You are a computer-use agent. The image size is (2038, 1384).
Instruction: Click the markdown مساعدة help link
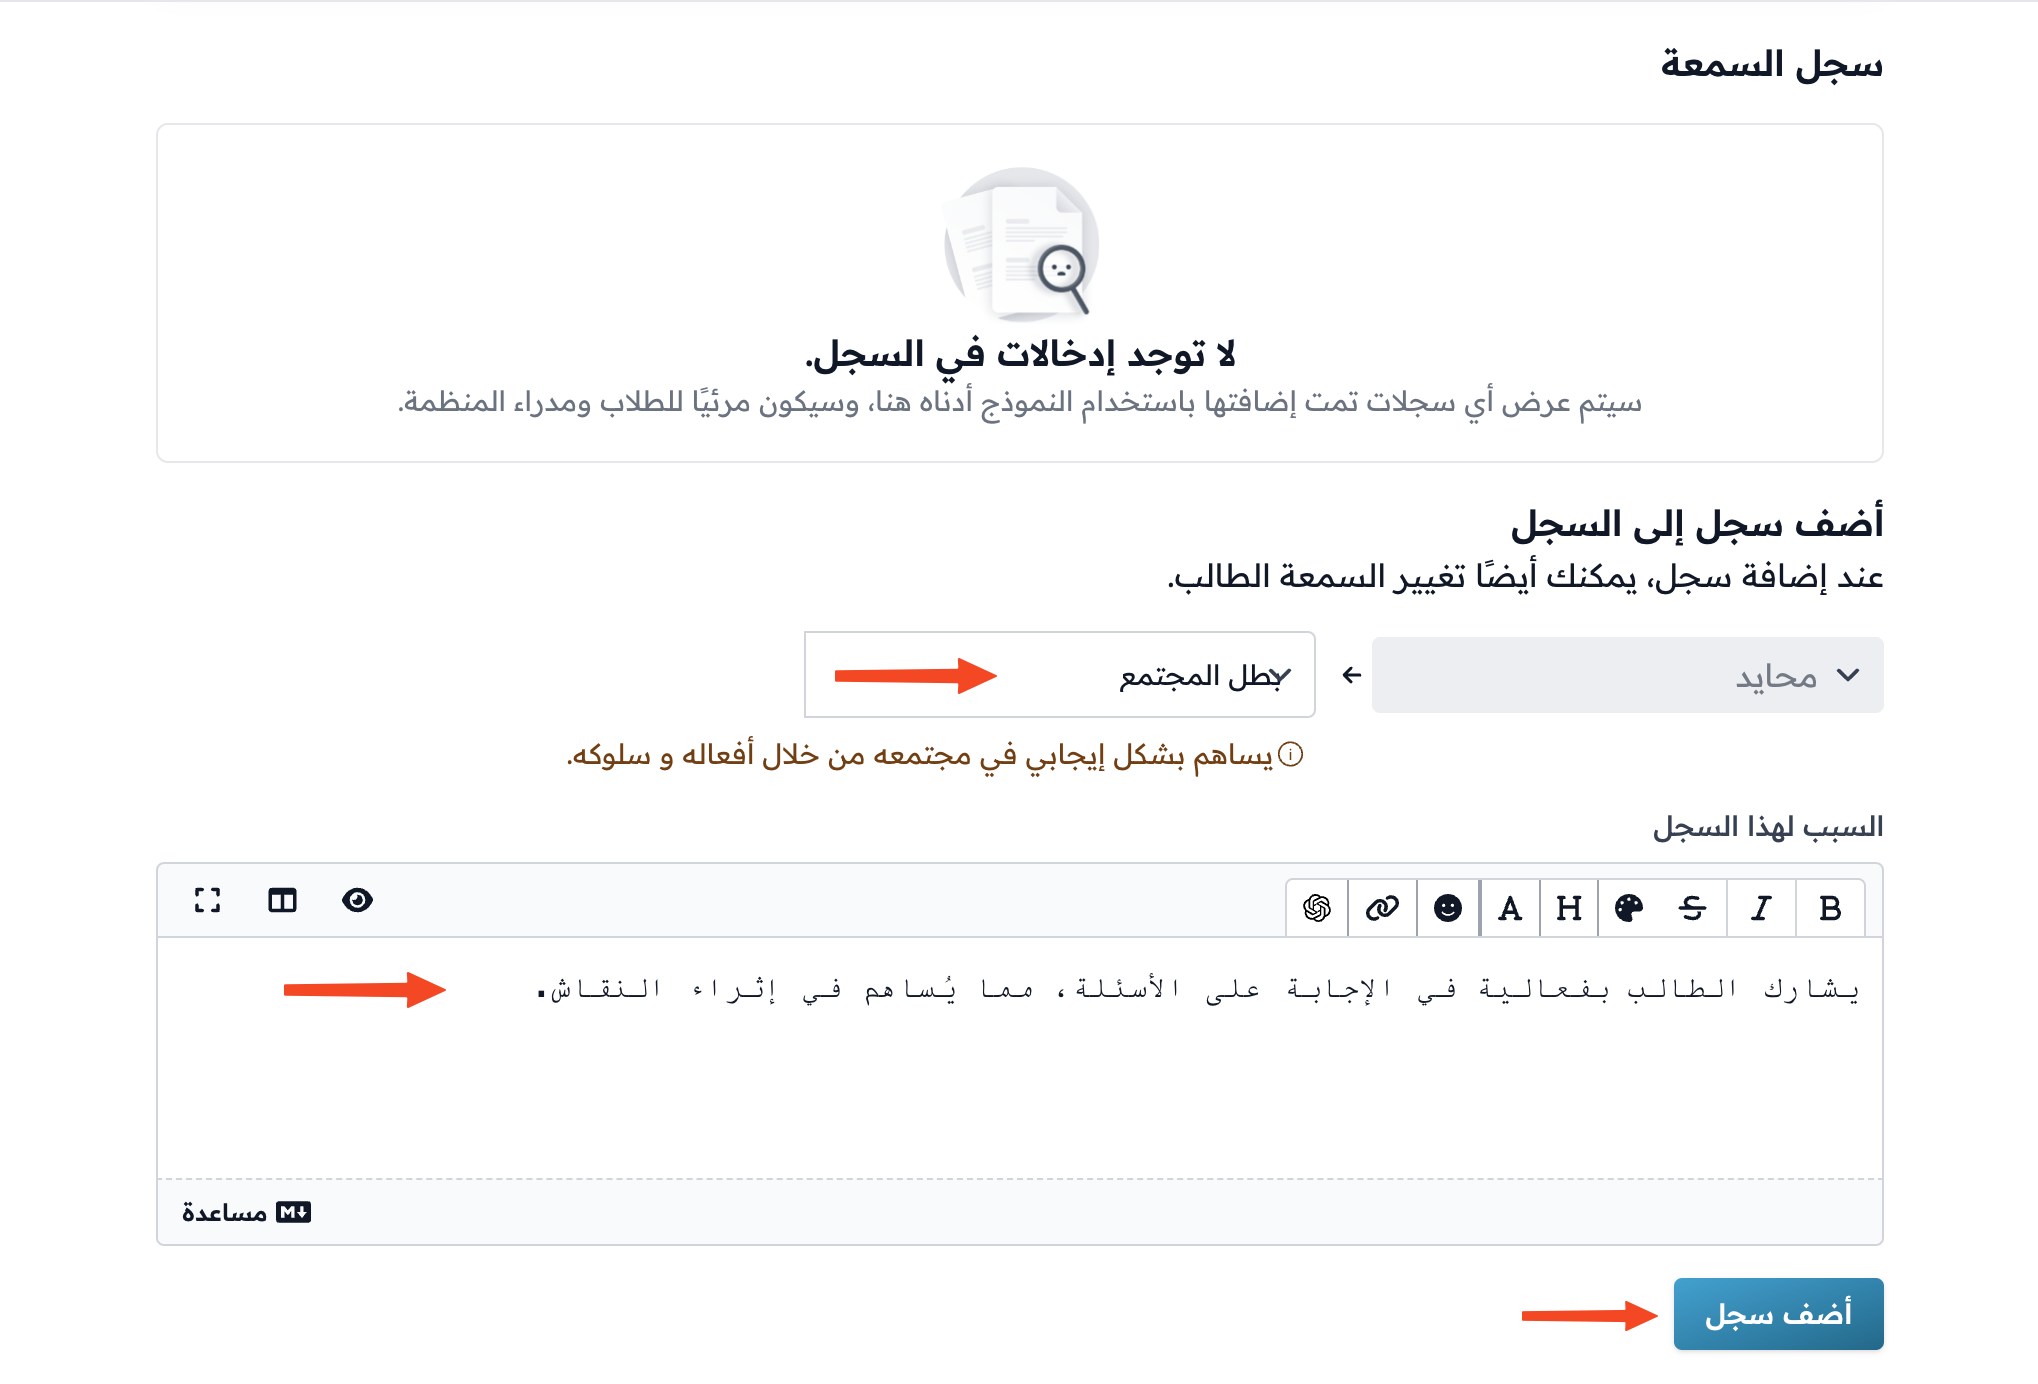(x=246, y=1212)
